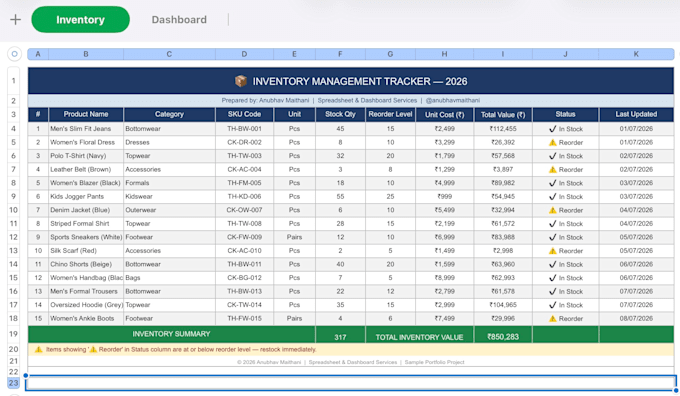This screenshot has width=680, height=396.
Task: Select the Inventory sheet tab
Action: pyautogui.click(x=80, y=20)
